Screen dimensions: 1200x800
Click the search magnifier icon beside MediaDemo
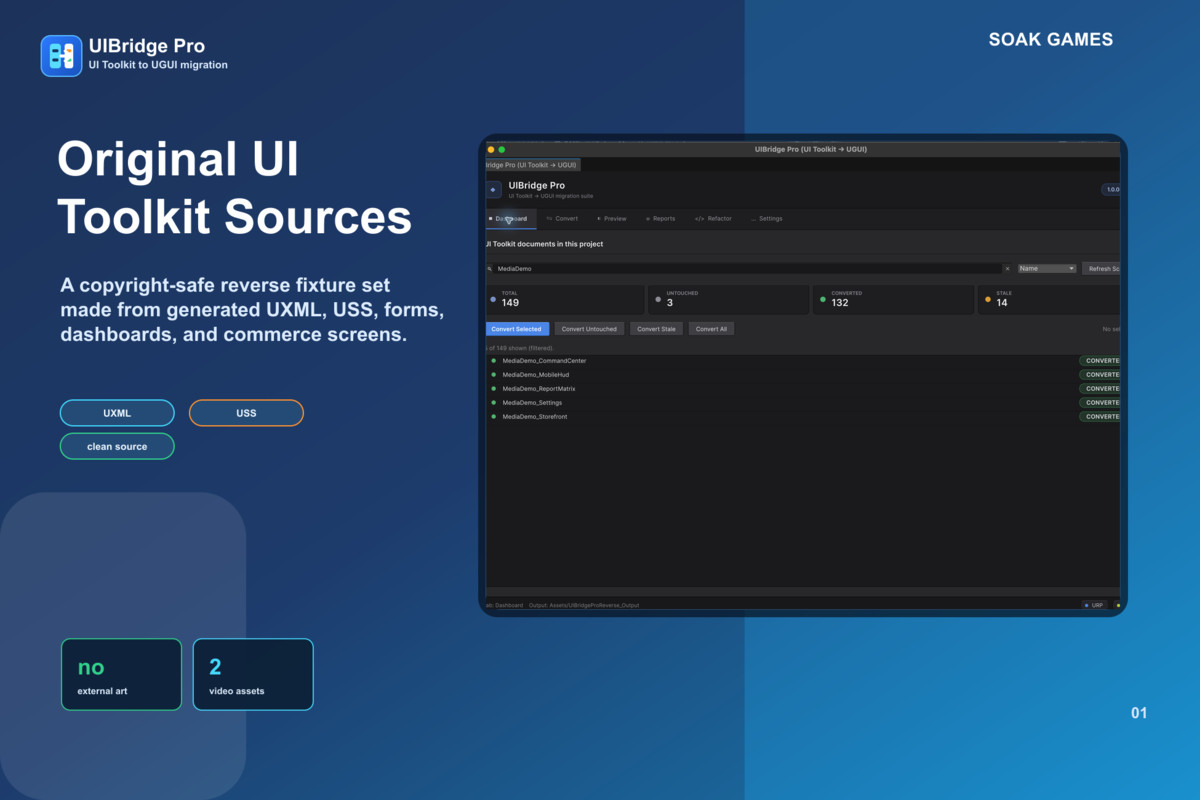[490, 269]
